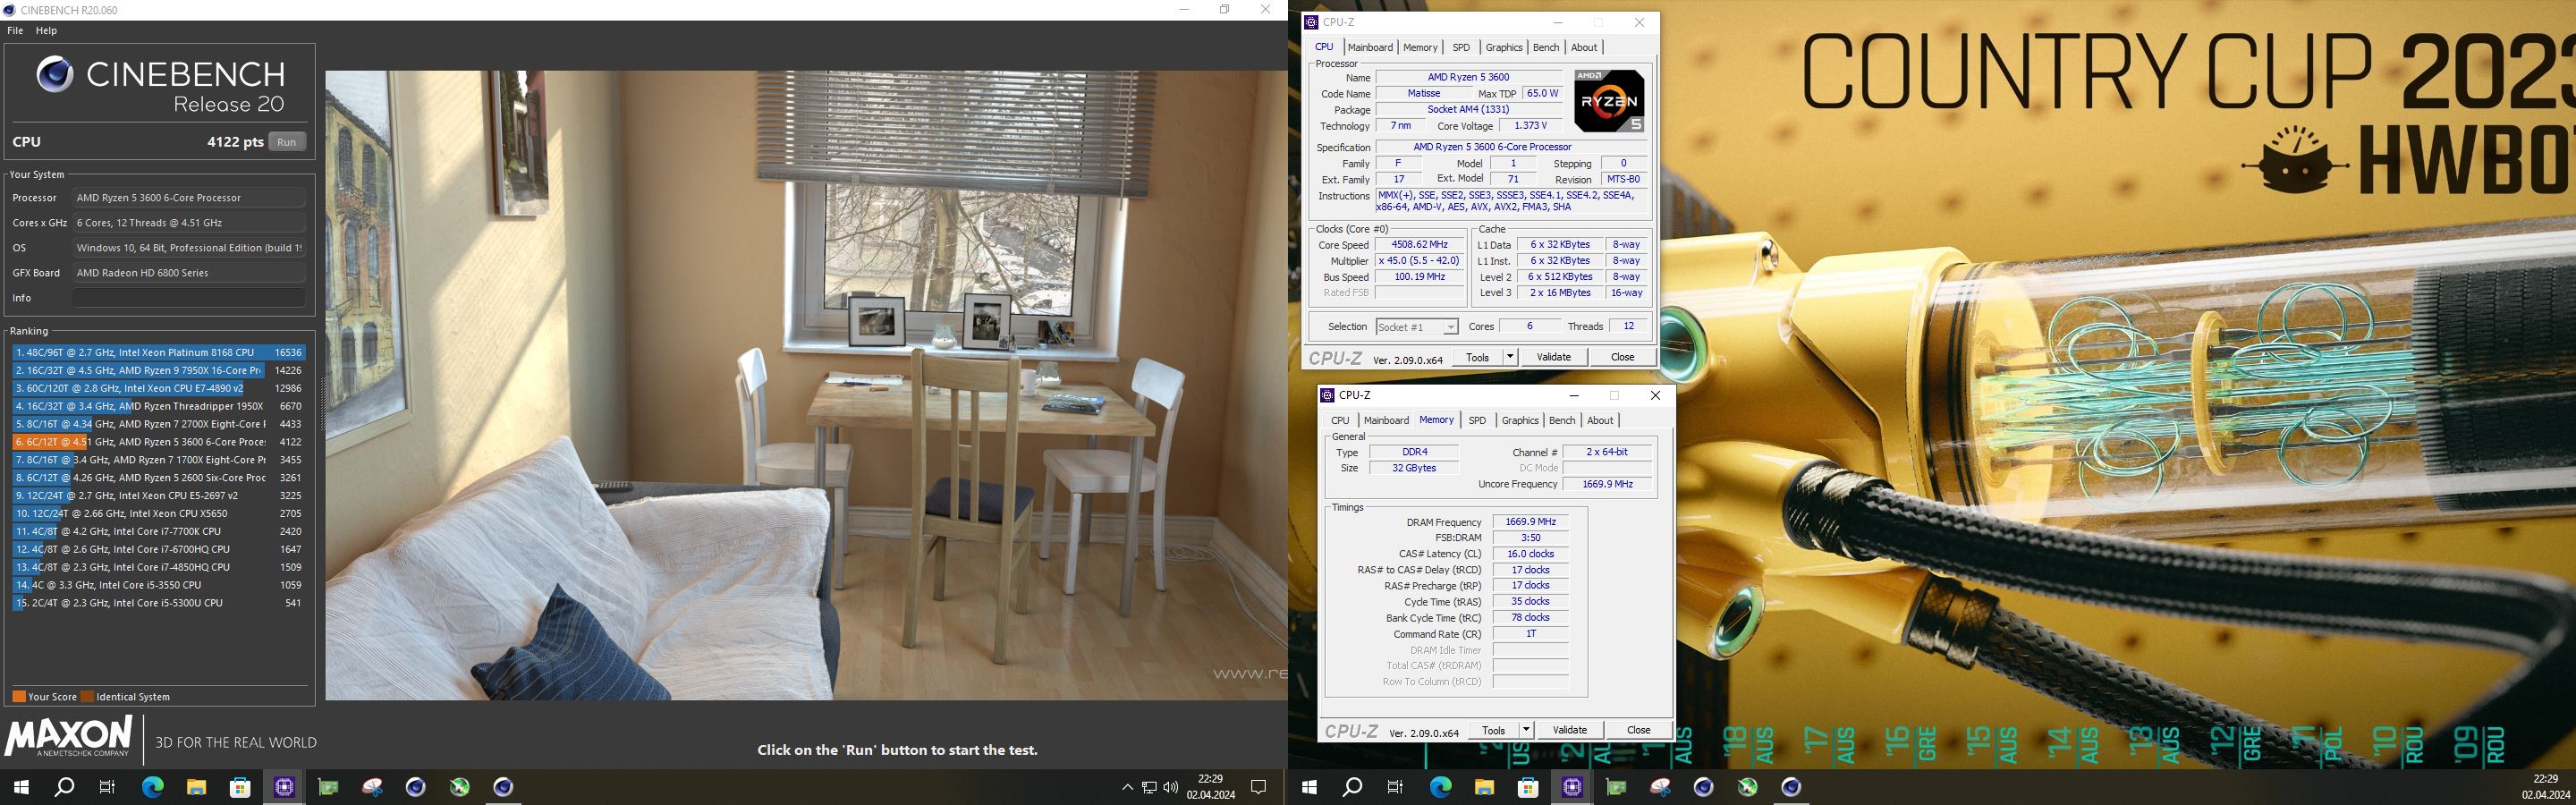
Task: Open Mainboard tab in Timings CPU-Z window
Action: click(1386, 420)
